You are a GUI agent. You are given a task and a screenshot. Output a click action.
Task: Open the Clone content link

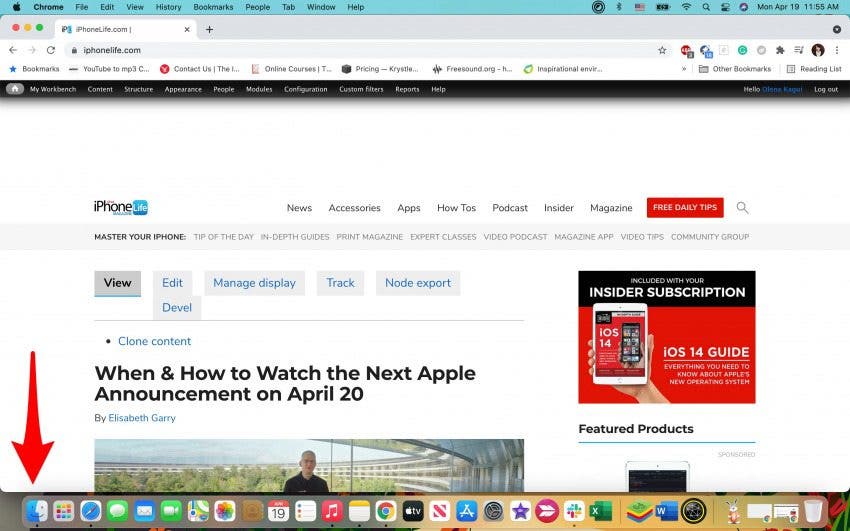154,341
